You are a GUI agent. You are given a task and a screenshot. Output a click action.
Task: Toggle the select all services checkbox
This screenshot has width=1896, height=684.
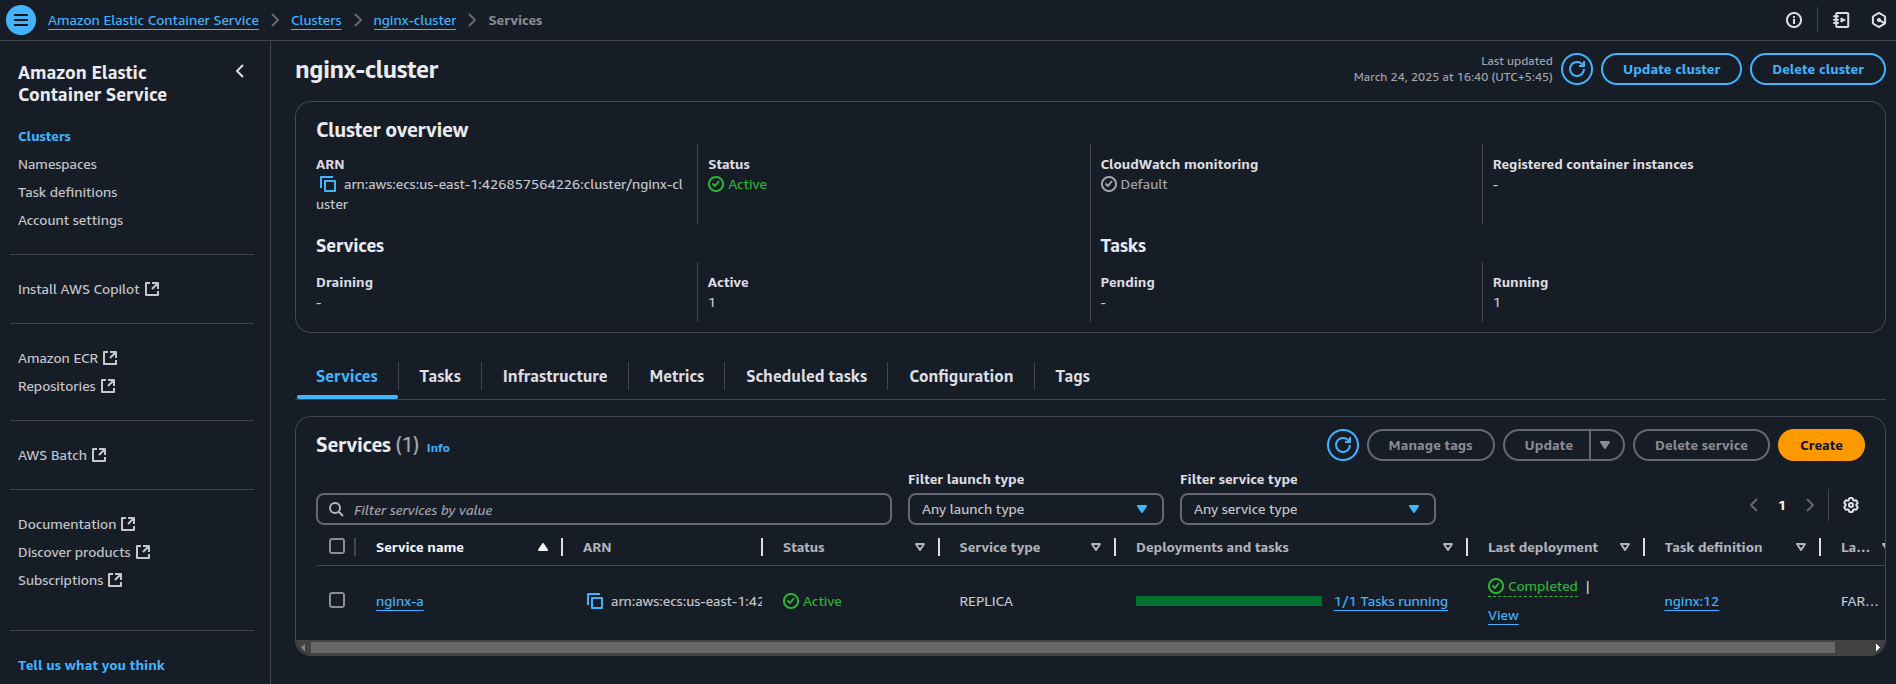point(337,546)
